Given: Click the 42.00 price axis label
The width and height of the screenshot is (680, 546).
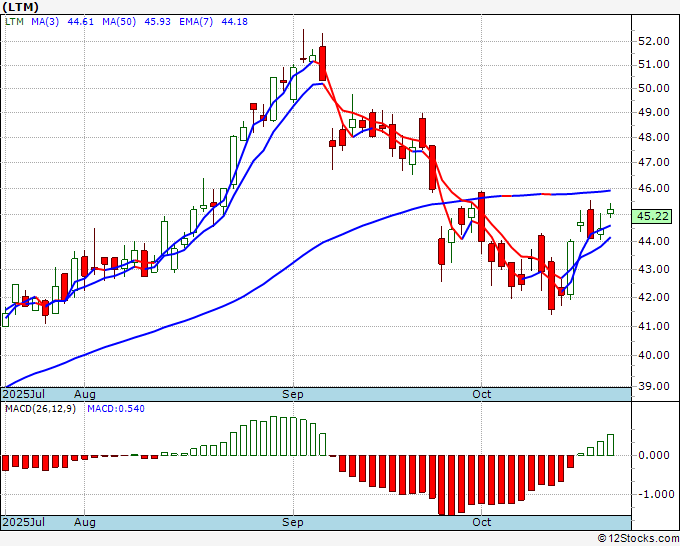Looking at the screenshot, I should click(654, 297).
